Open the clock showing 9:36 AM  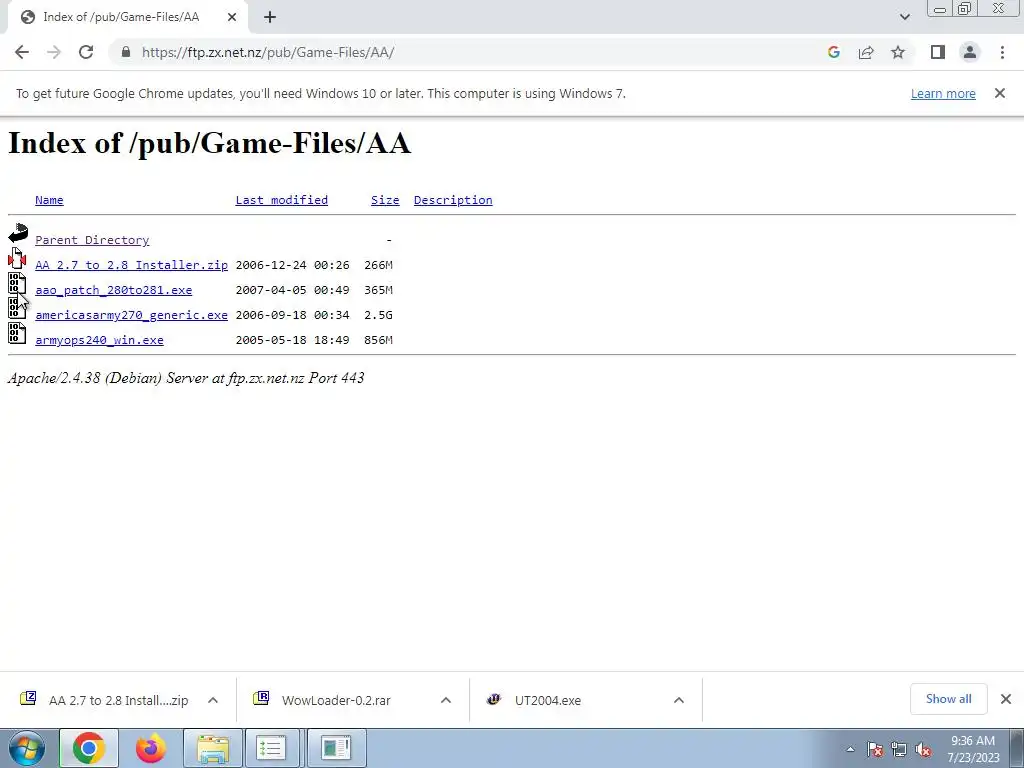click(973, 749)
